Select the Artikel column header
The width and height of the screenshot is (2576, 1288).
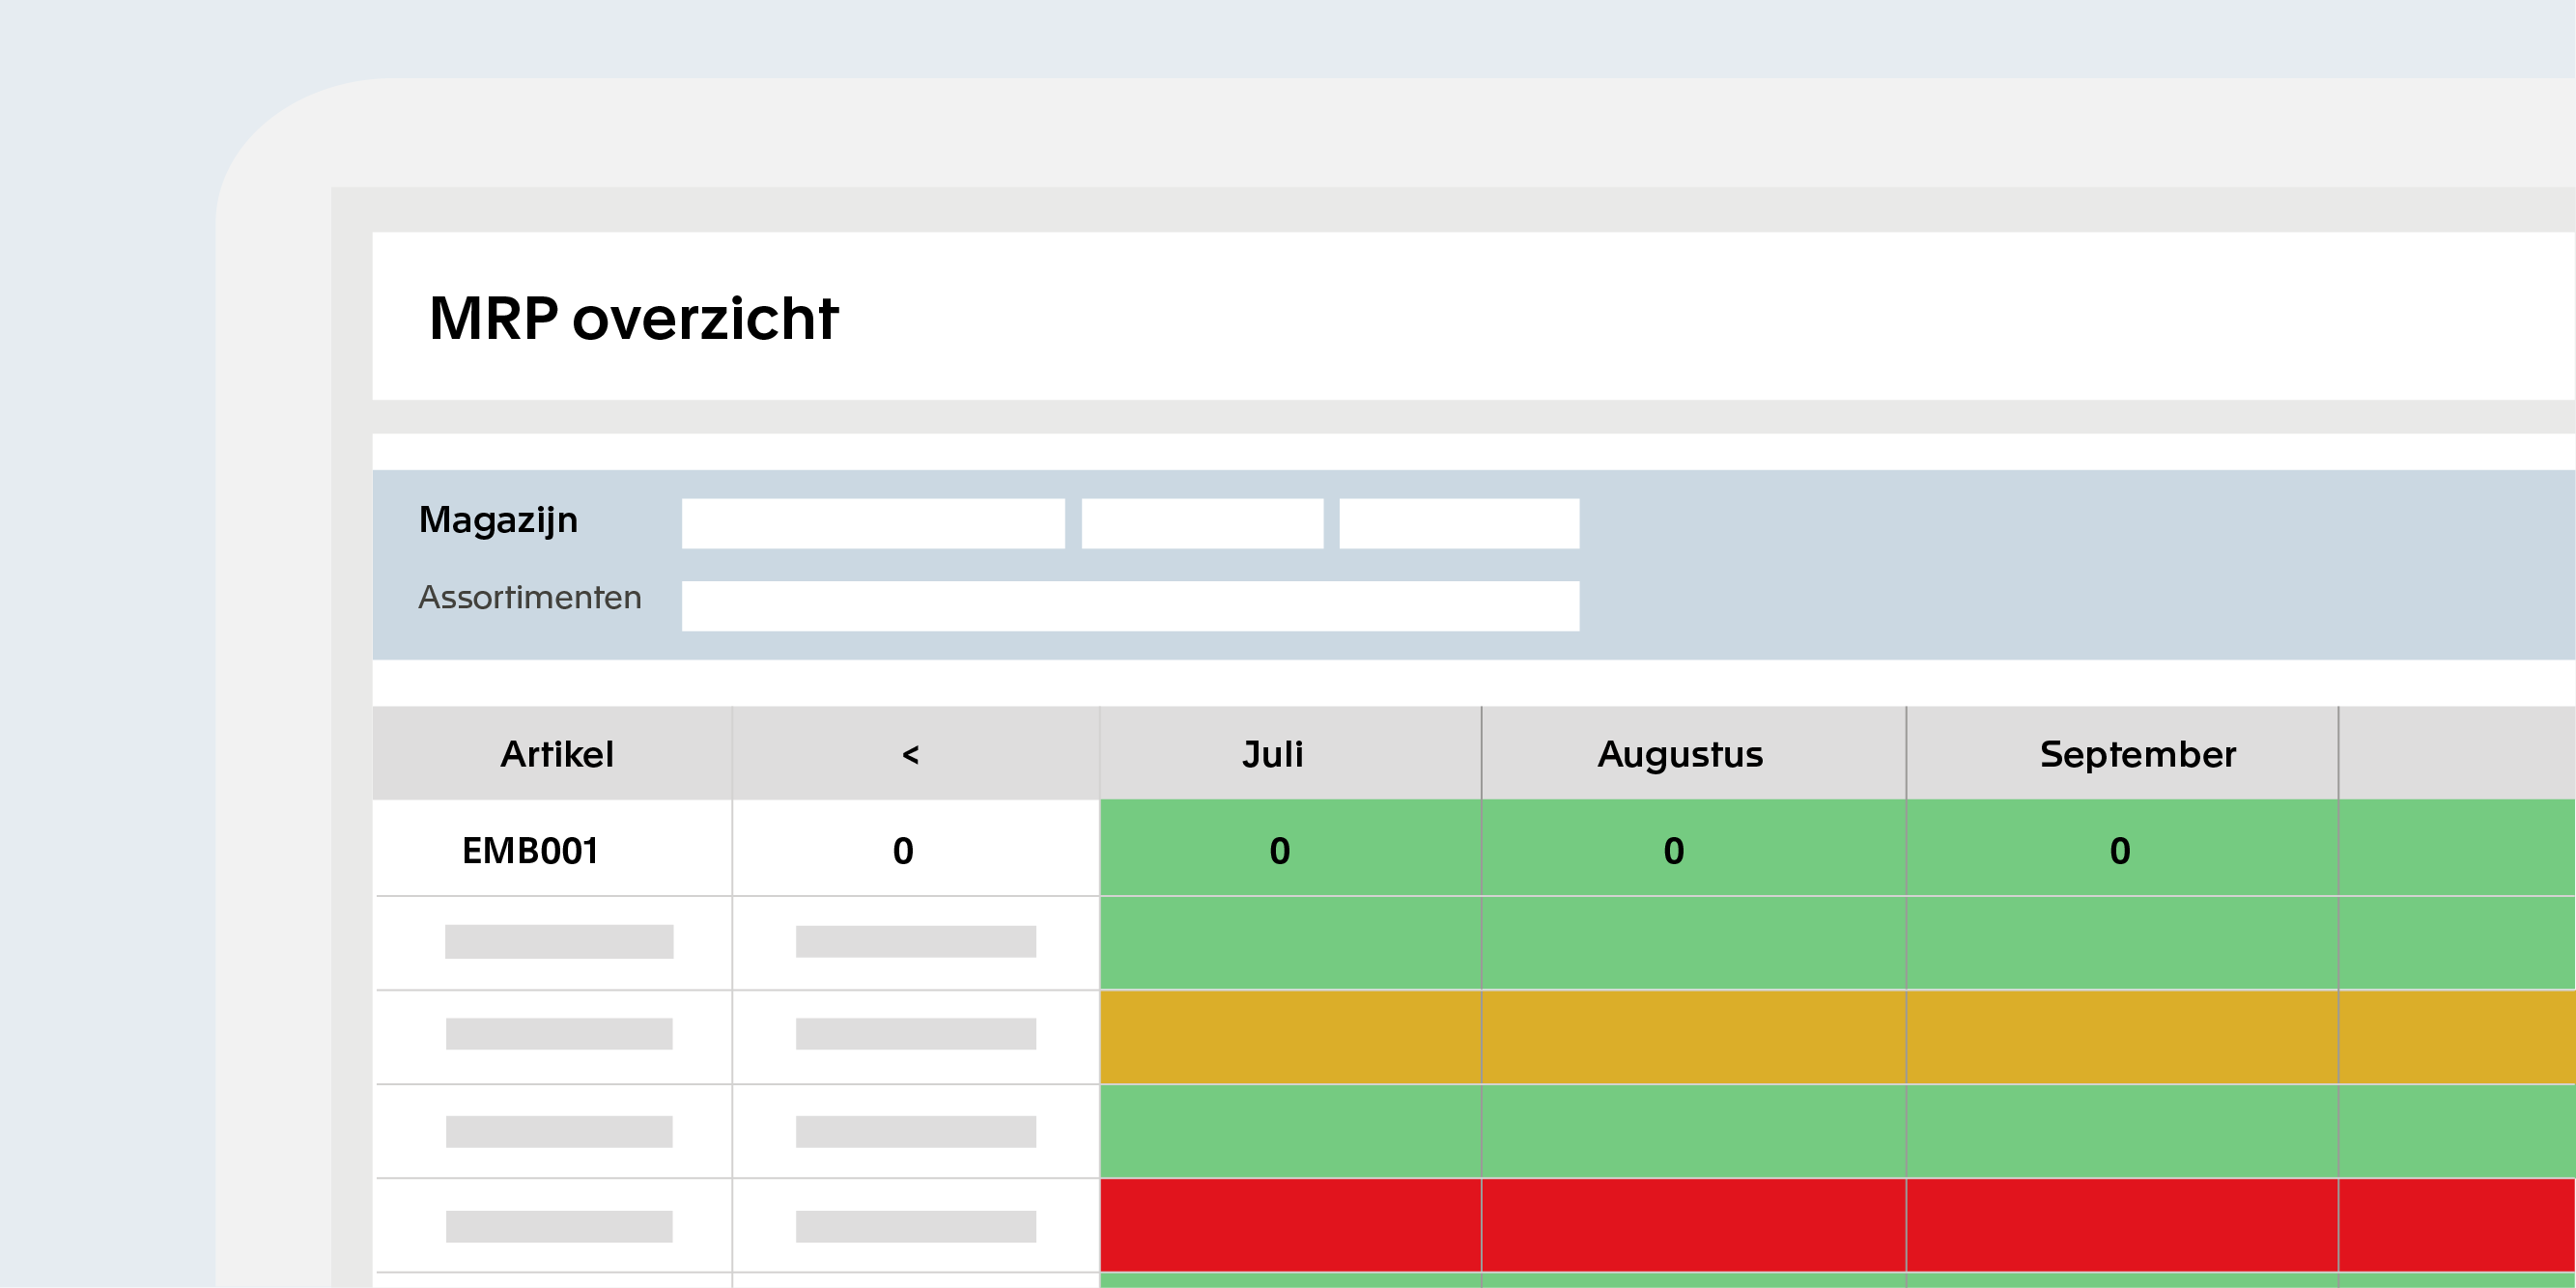[556, 754]
